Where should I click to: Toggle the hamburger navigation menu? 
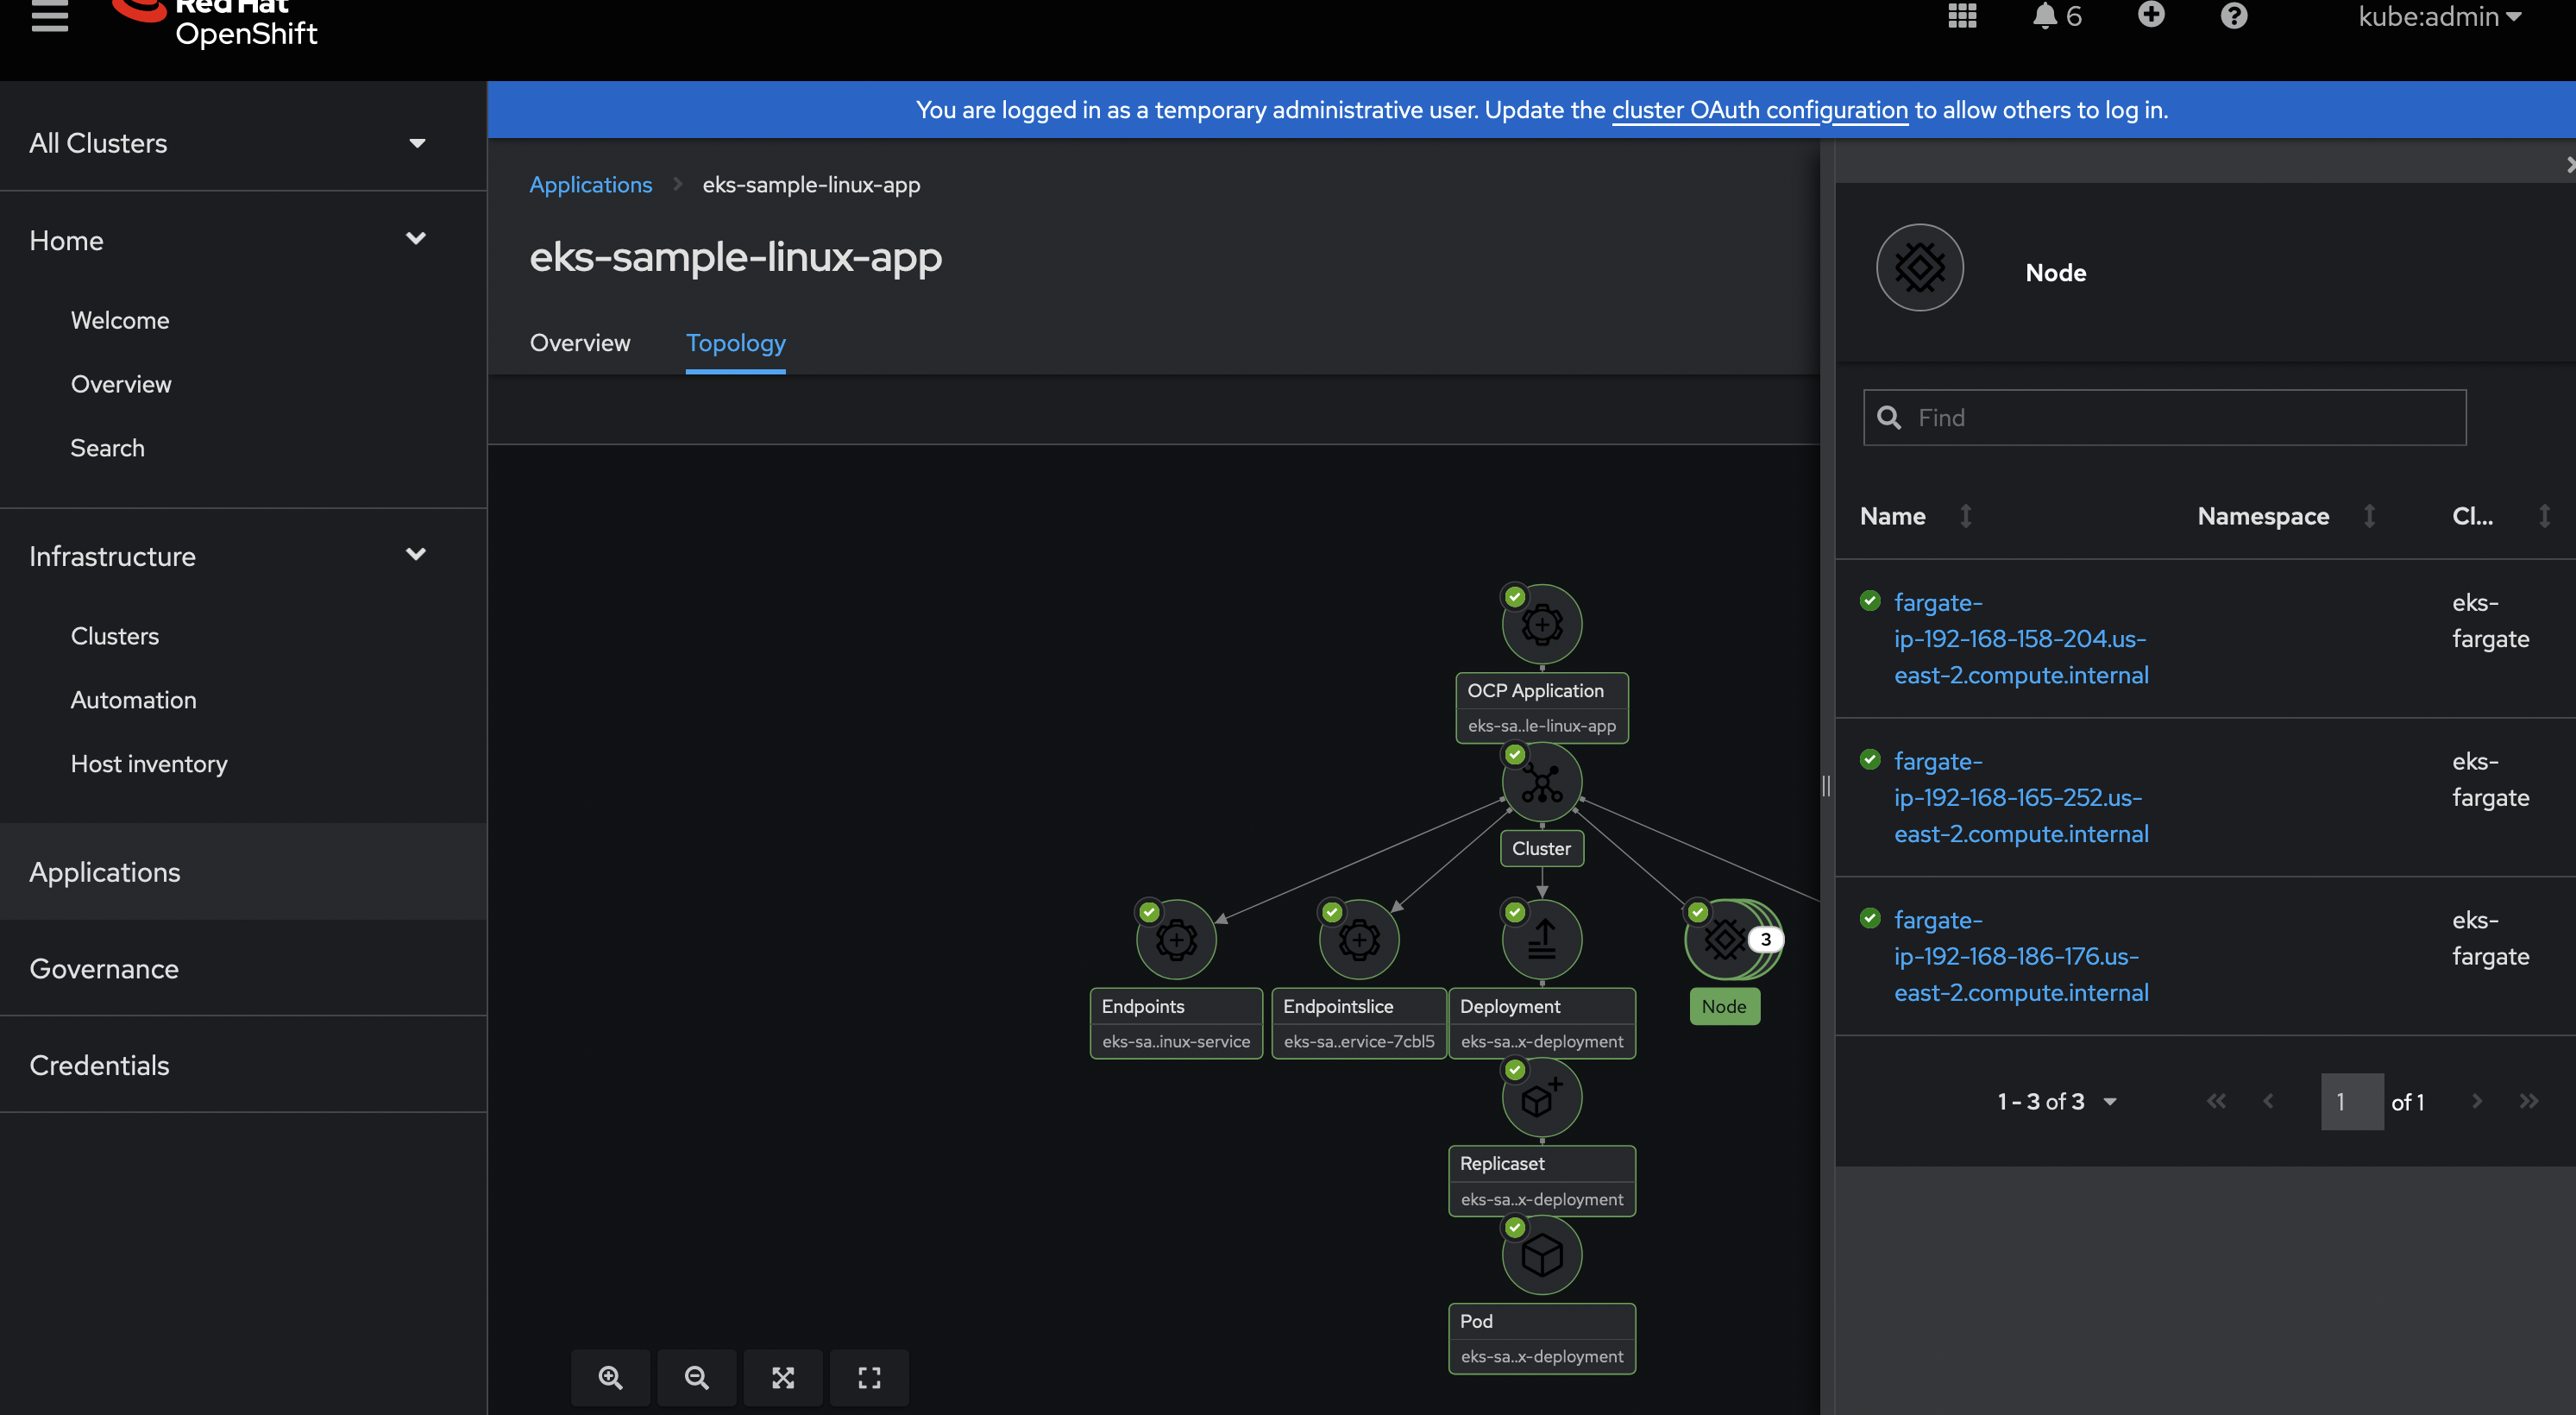(49, 16)
